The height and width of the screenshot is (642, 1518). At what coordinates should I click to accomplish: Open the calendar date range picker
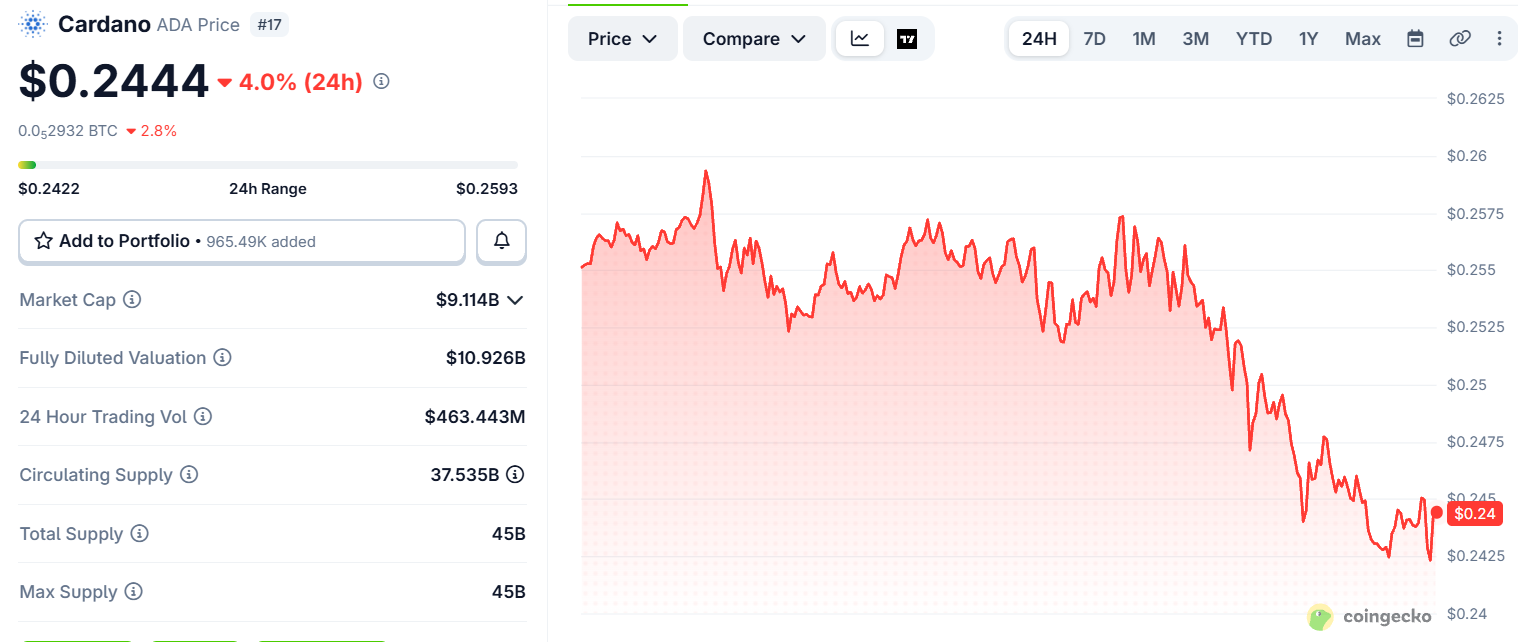tap(1415, 39)
